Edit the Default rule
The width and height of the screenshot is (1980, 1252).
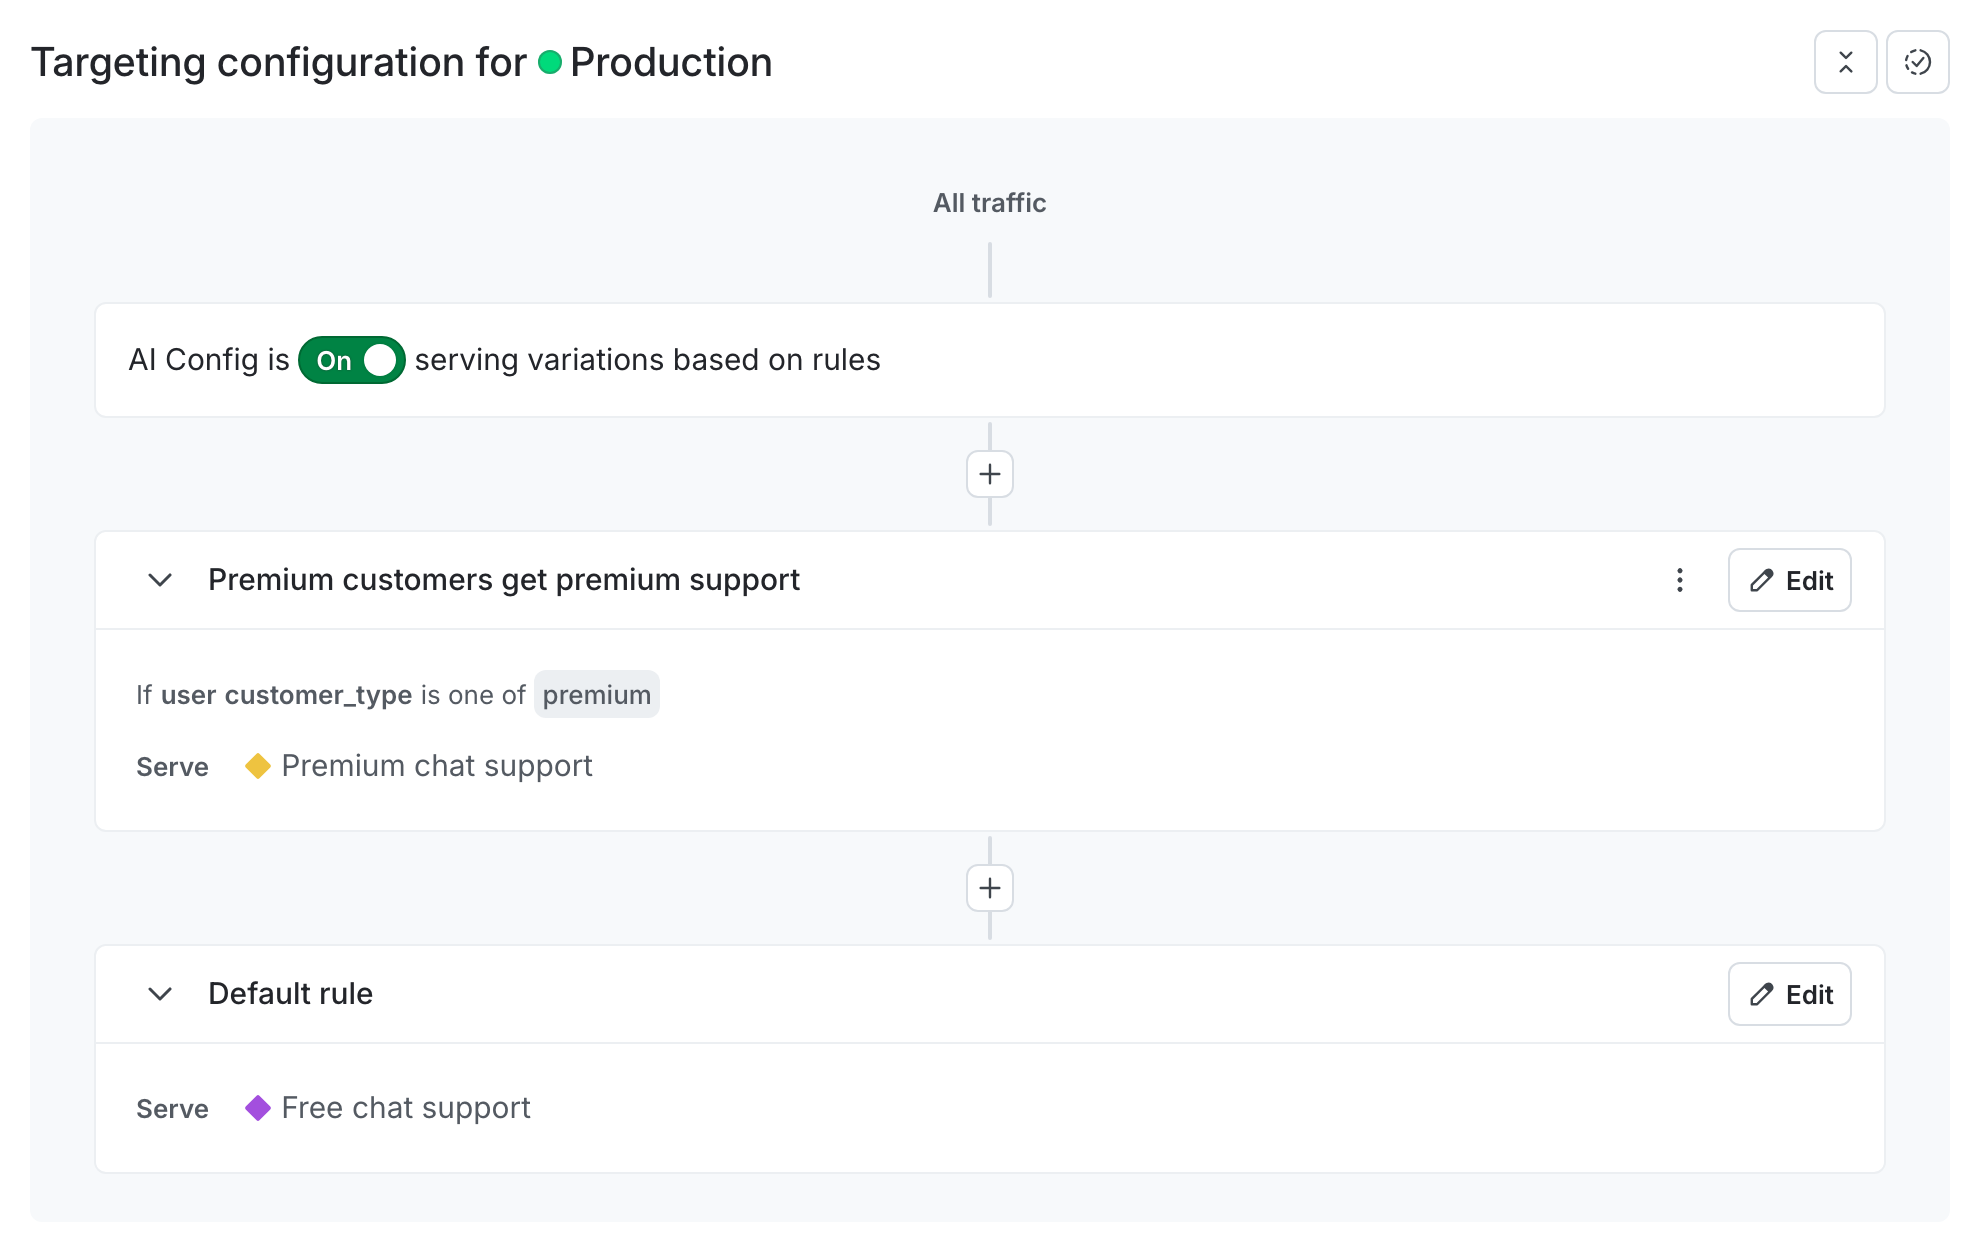click(1789, 994)
